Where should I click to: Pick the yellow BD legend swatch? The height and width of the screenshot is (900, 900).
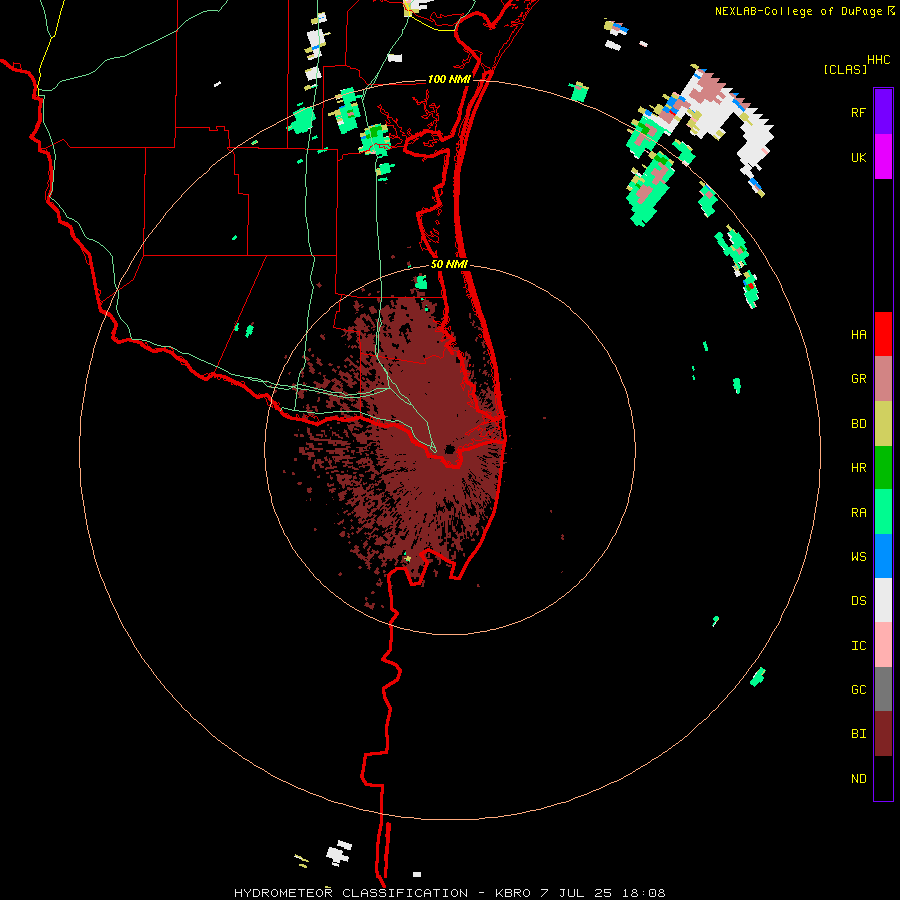pos(883,423)
